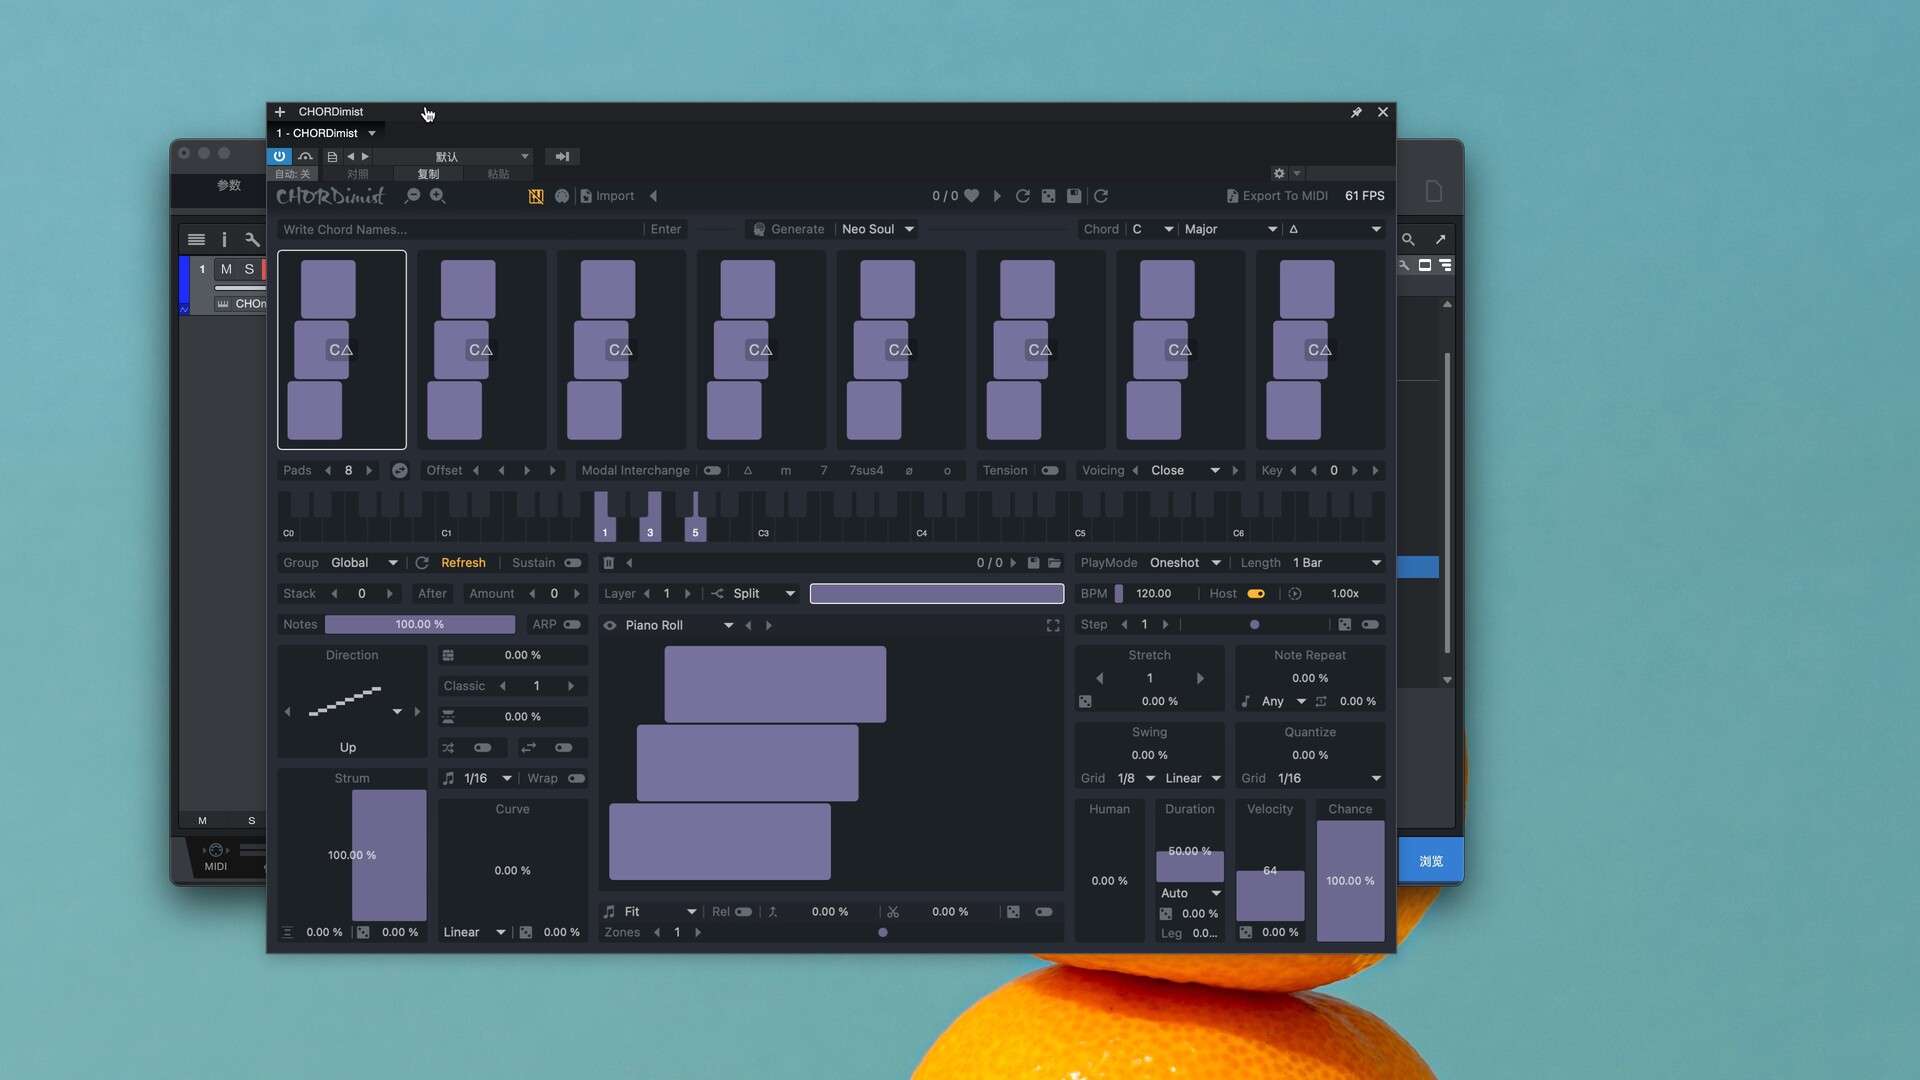Click the dice randomize icon in top toolbar
The image size is (1920, 1080).
tap(1048, 196)
